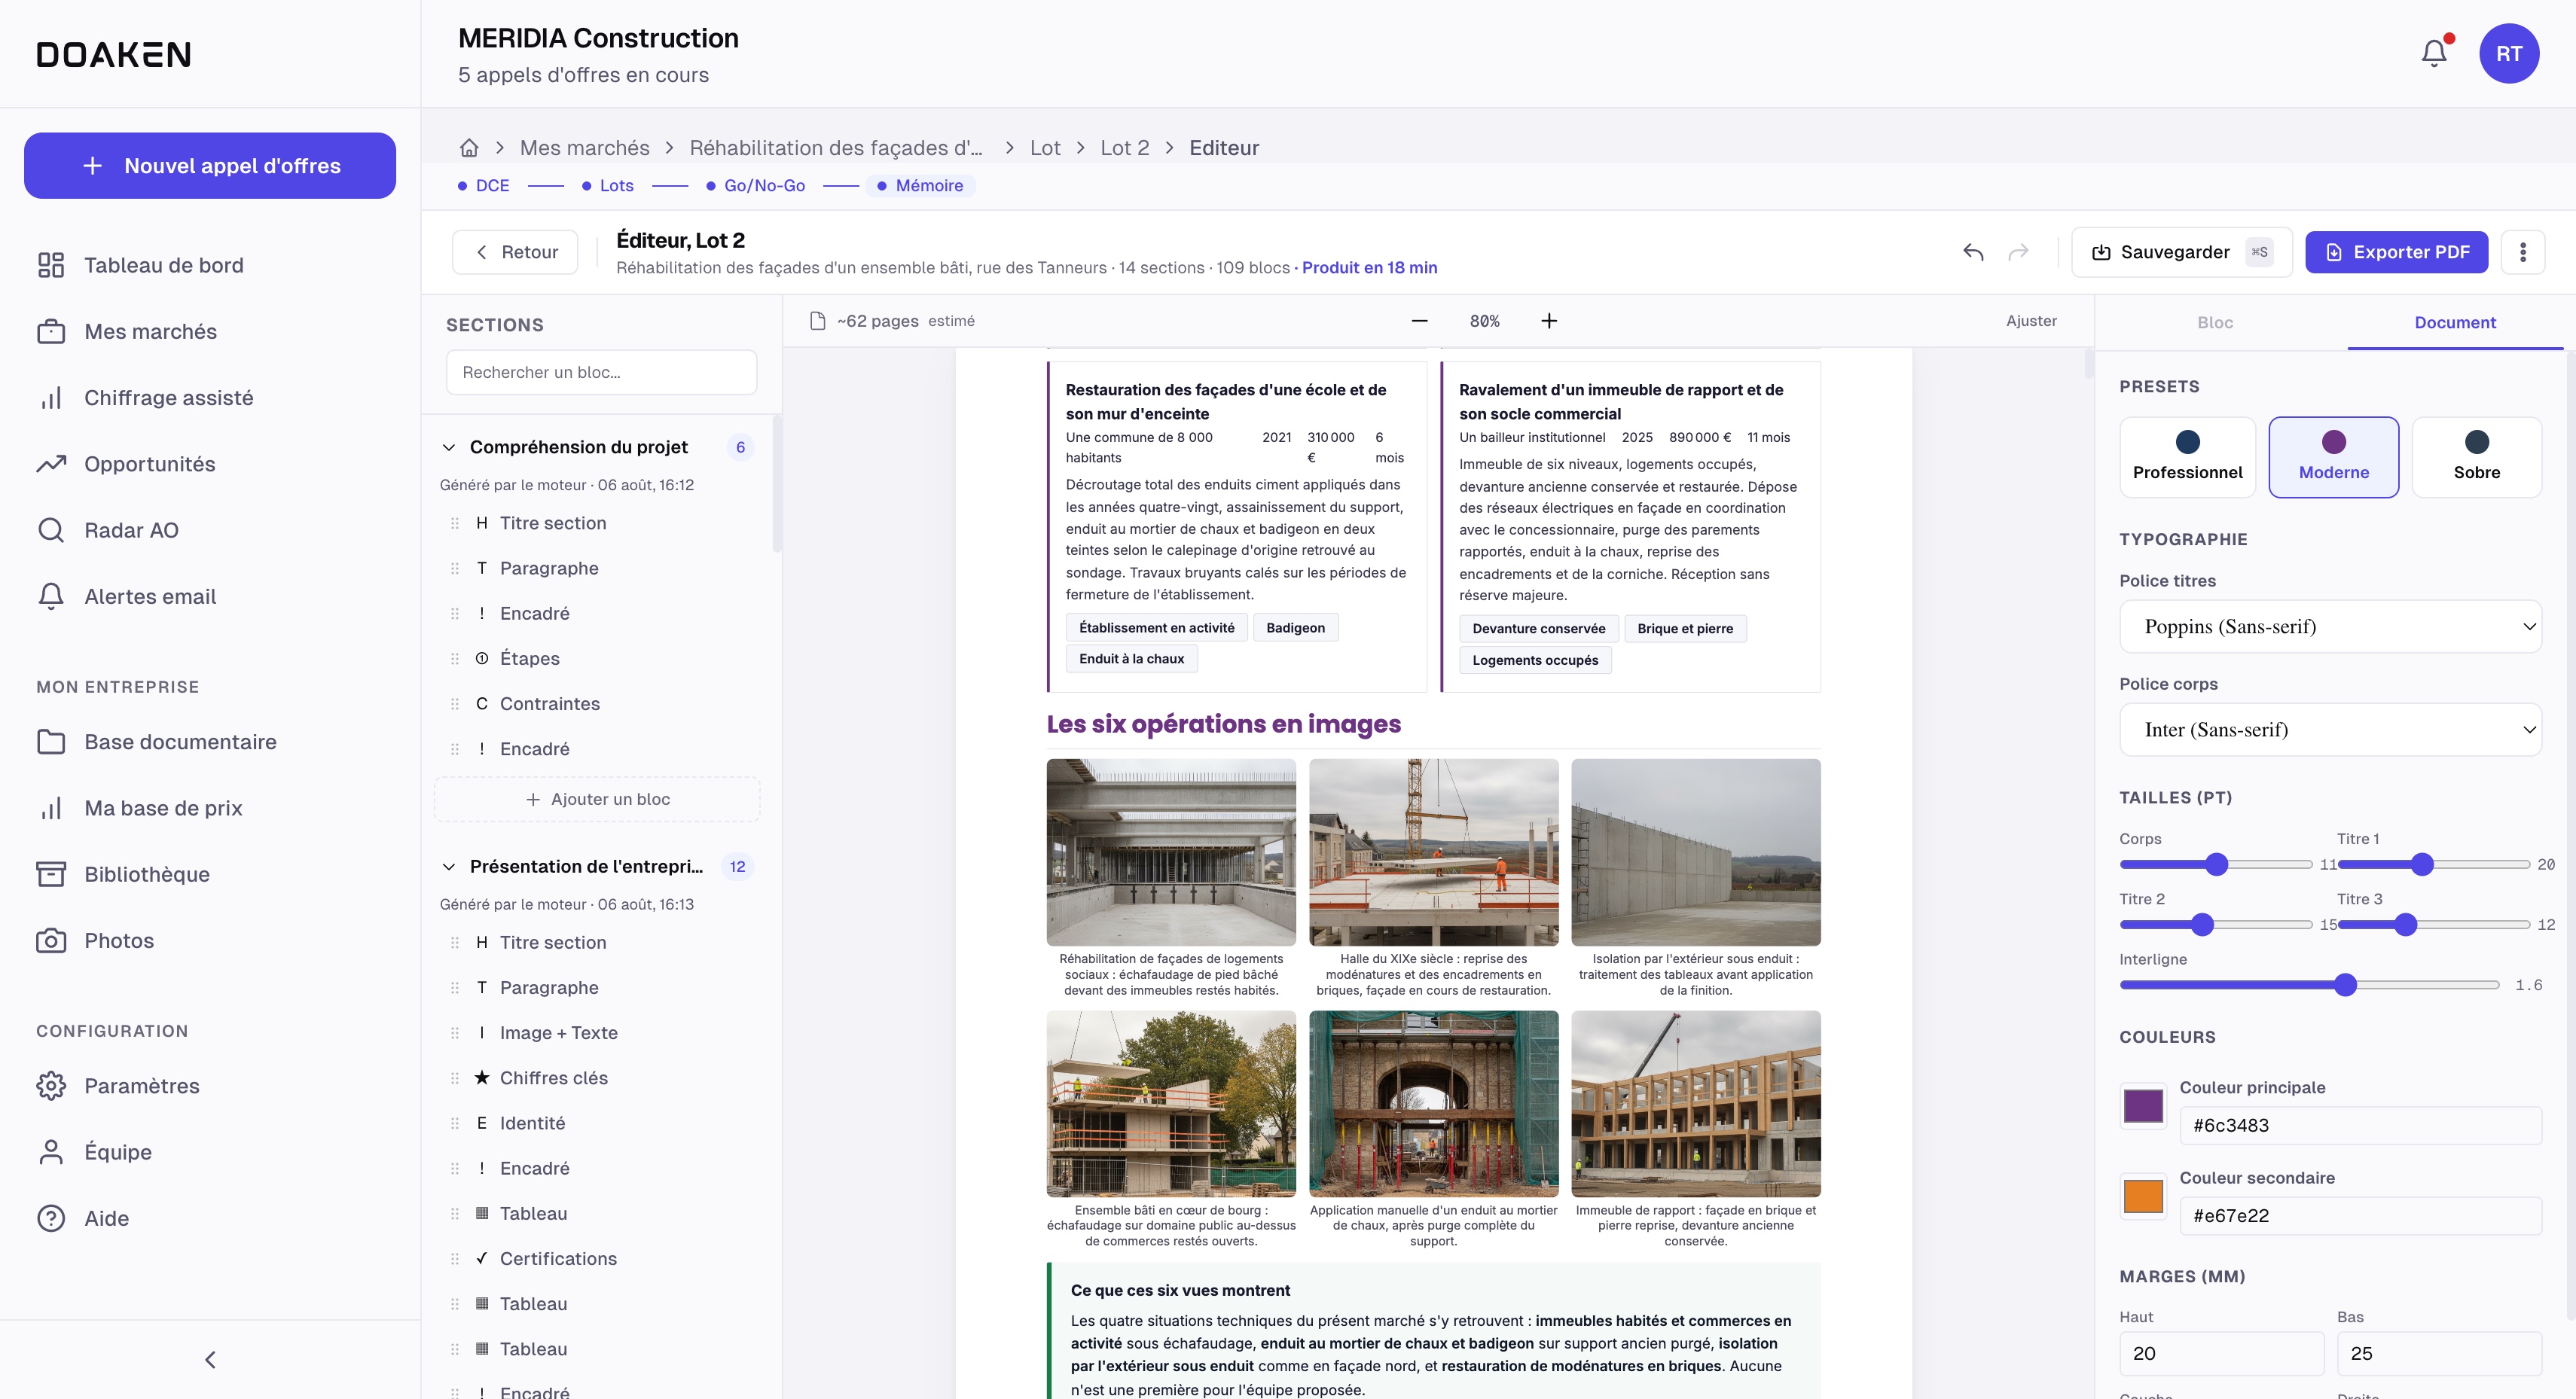Open the RT user avatar menu
The height and width of the screenshot is (1399, 2576).
click(2508, 53)
